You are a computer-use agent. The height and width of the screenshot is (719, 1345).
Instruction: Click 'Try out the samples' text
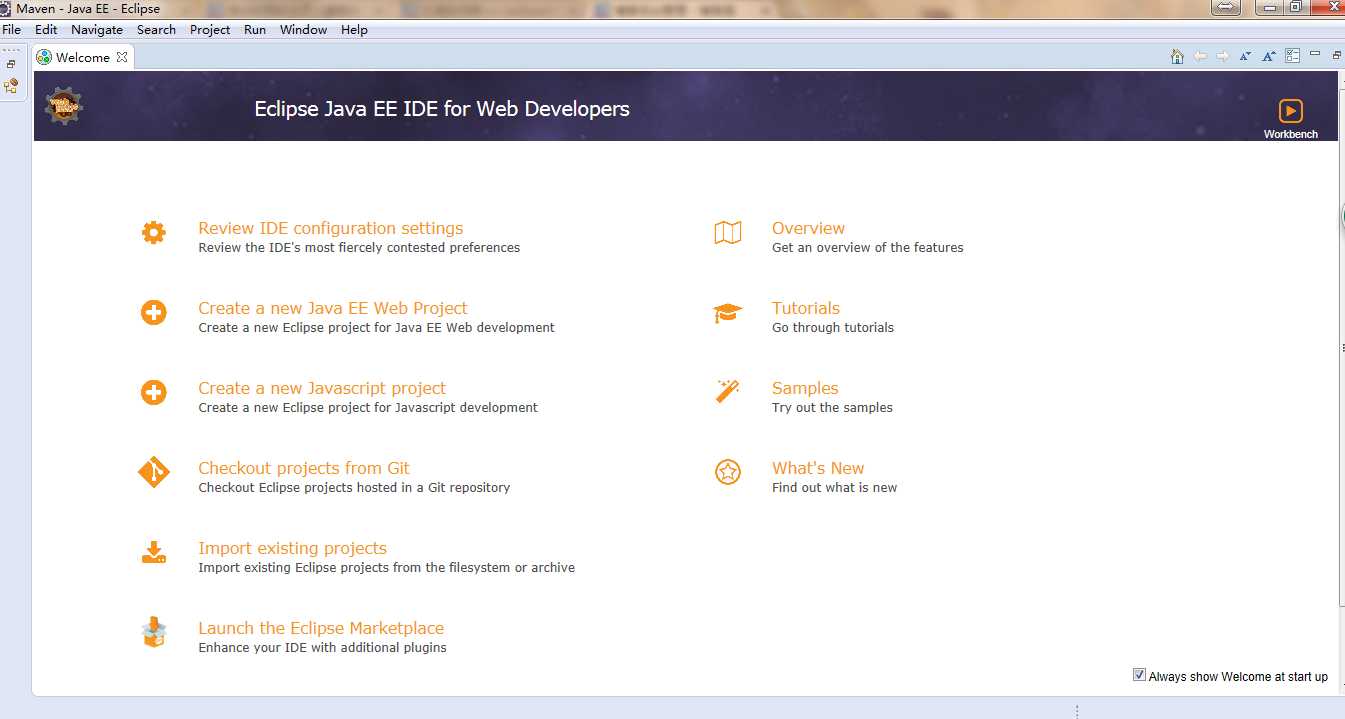[832, 407]
